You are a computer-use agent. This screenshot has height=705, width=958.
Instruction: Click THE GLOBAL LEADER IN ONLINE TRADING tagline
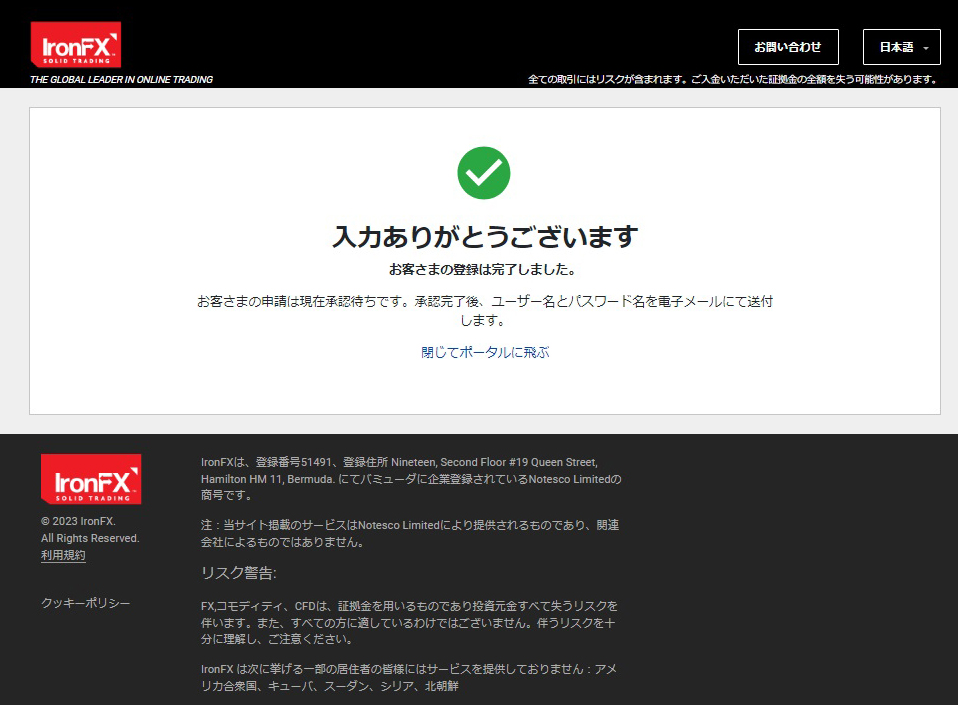[122, 79]
